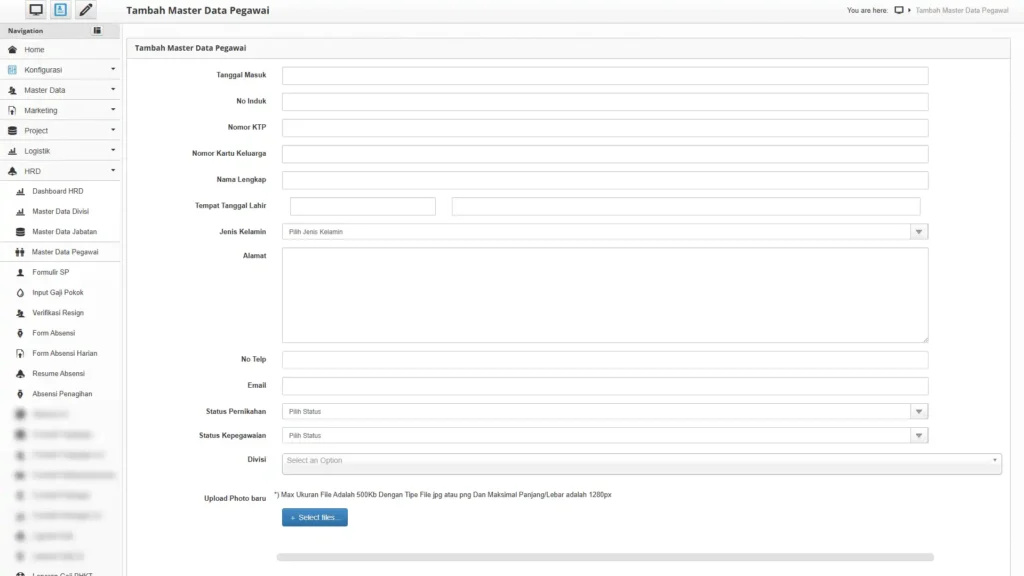This screenshot has height=576, width=1024.
Task: Click the Tambah Master Data Pegawai breadcrumb
Action: [961, 10]
